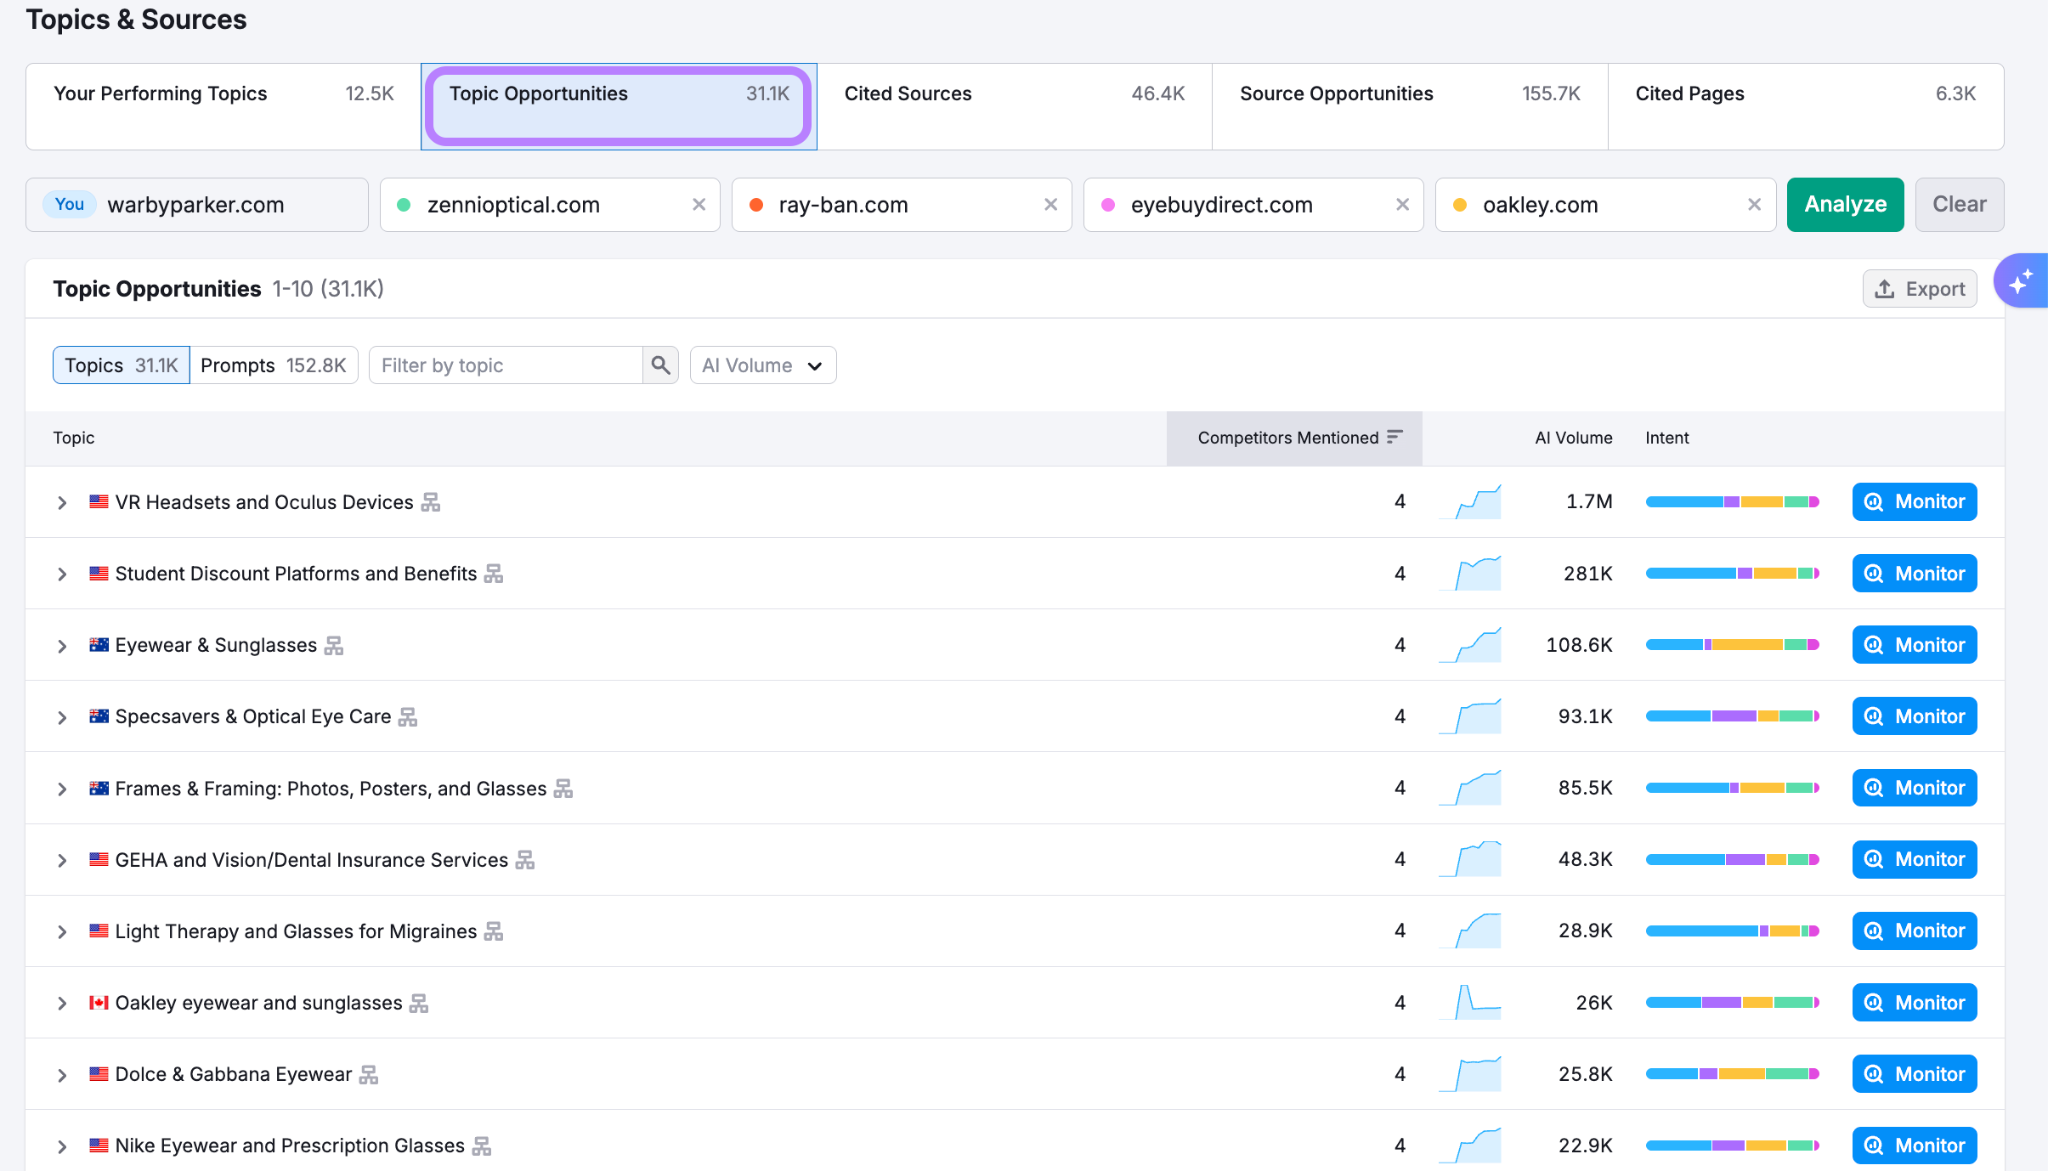Expand Frames & Framing row
The image size is (2048, 1171).
(x=62, y=789)
